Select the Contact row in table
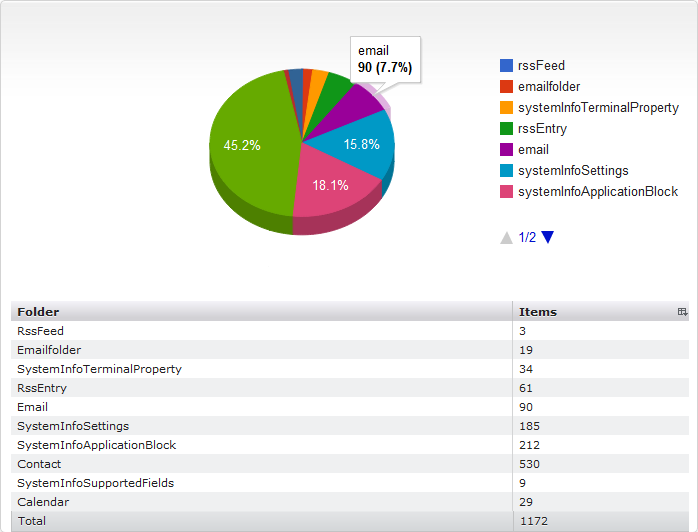698x532 pixels. click(39, 464)
